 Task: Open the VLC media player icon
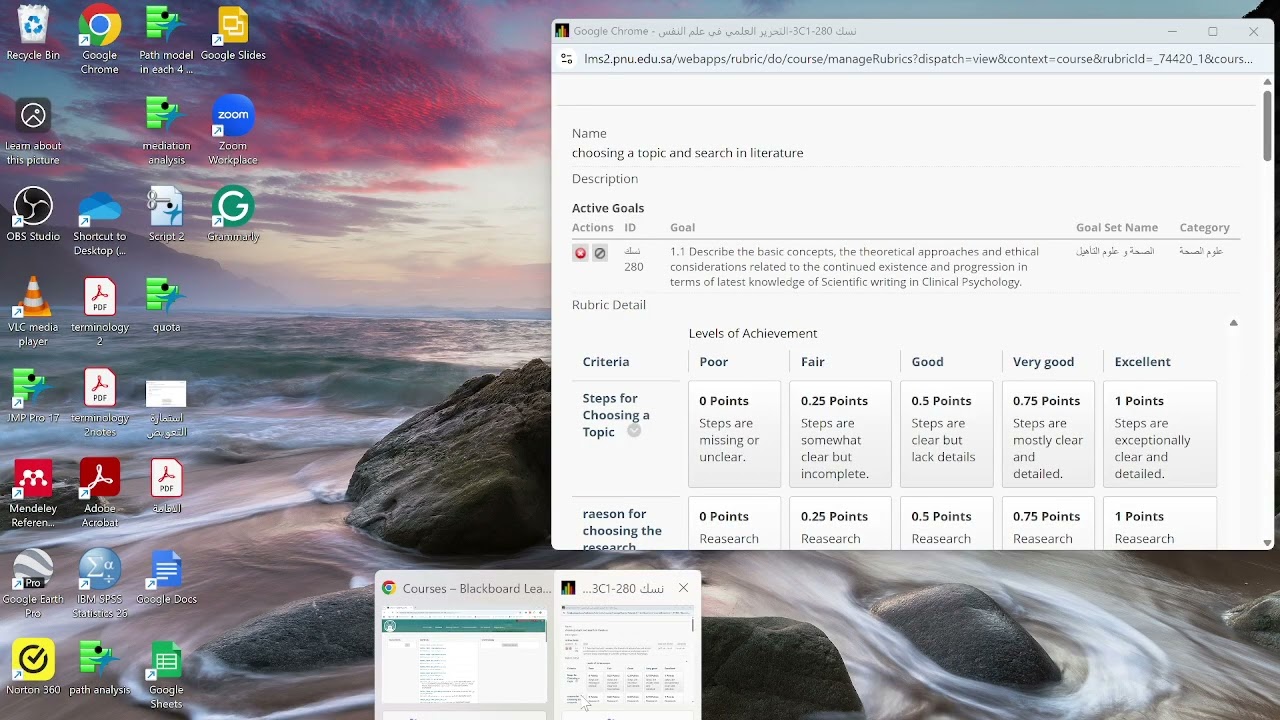click(33, 312)
